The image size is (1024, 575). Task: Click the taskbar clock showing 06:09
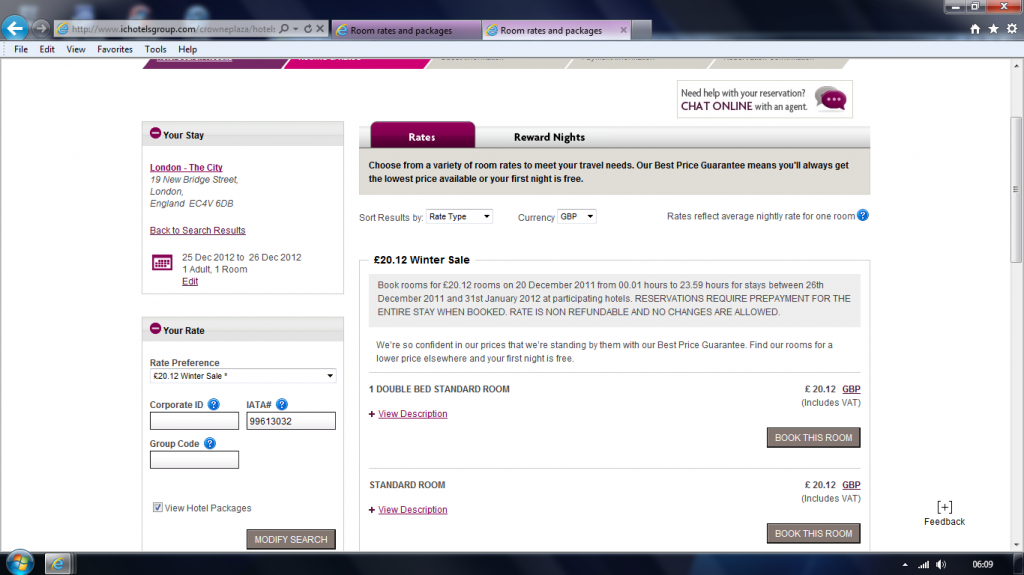tap(982, 565)
